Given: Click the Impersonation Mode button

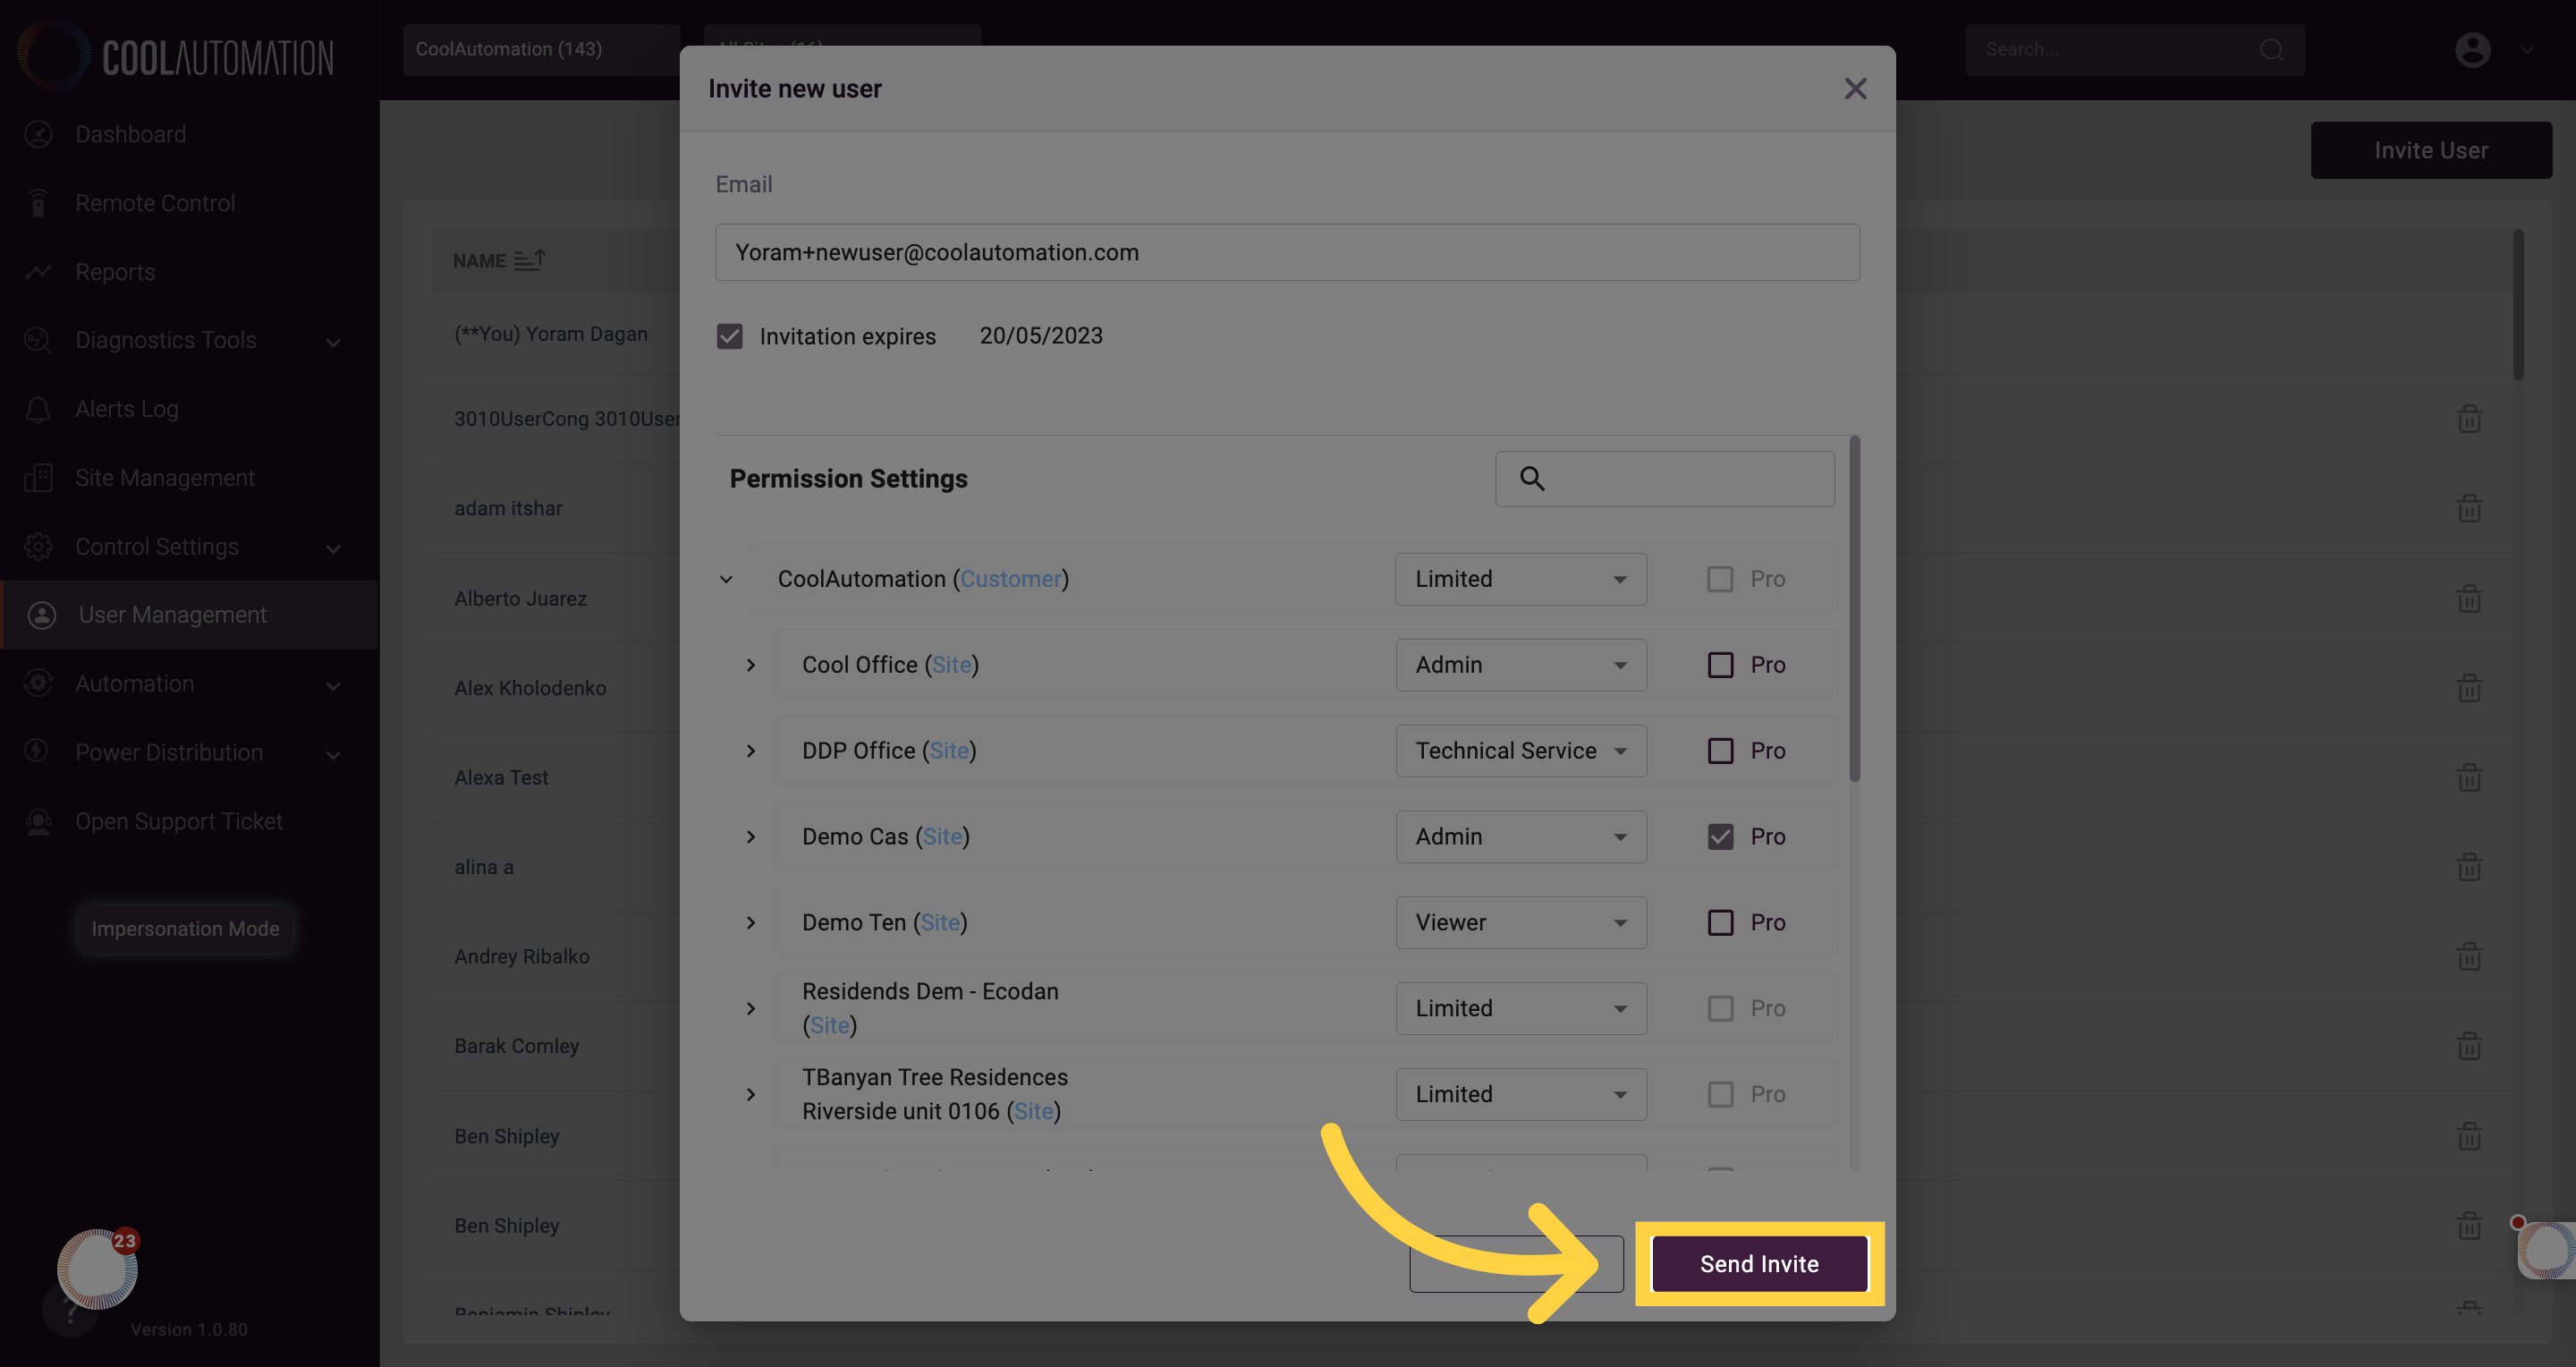Looking at the screenshot, I should tap(185, 929).
